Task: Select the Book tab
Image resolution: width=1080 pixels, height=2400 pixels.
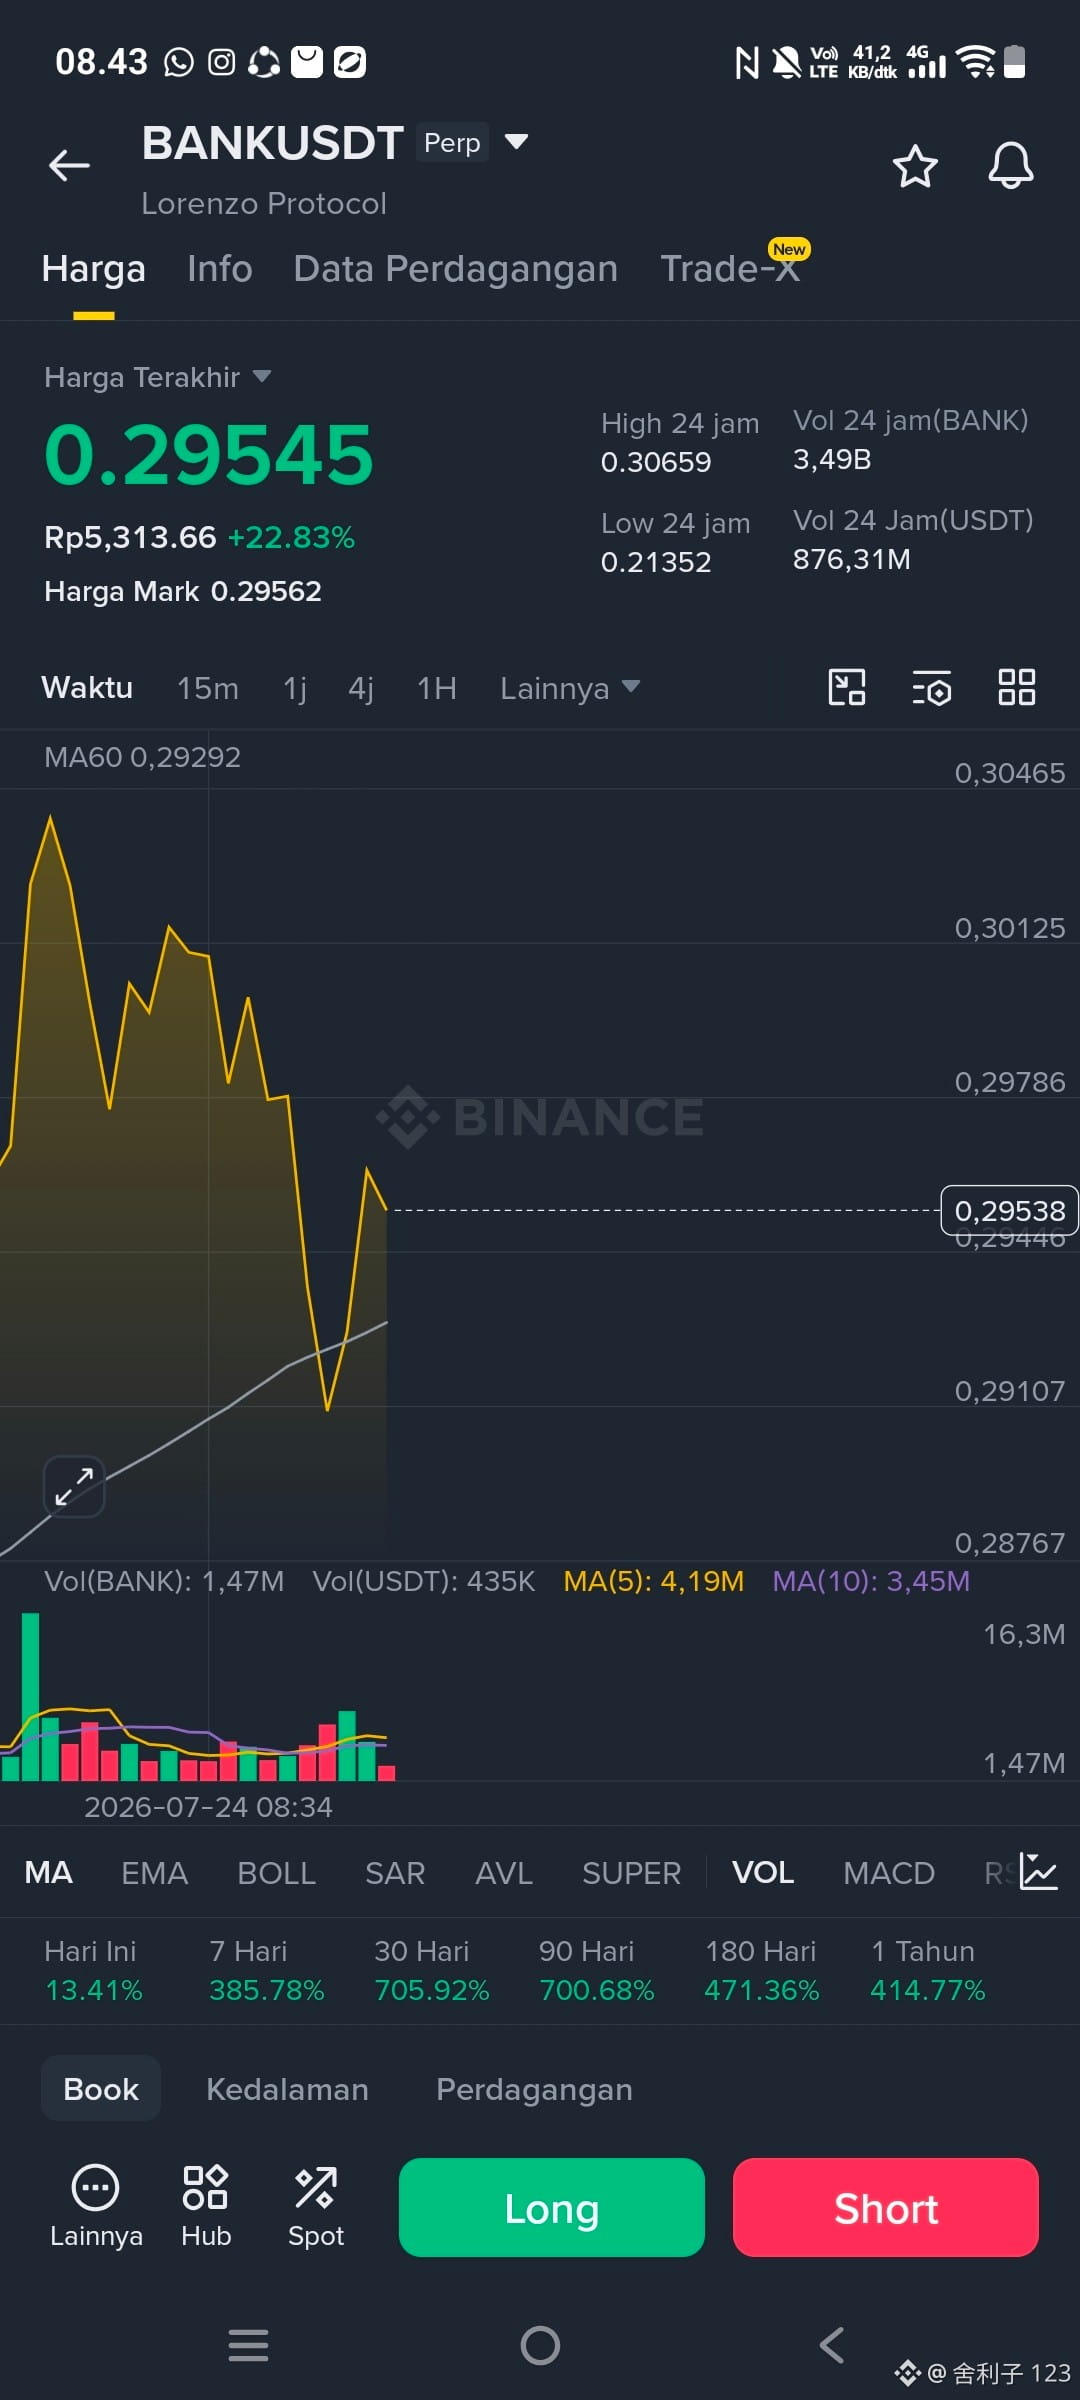Action: [x=101, y=2089]
